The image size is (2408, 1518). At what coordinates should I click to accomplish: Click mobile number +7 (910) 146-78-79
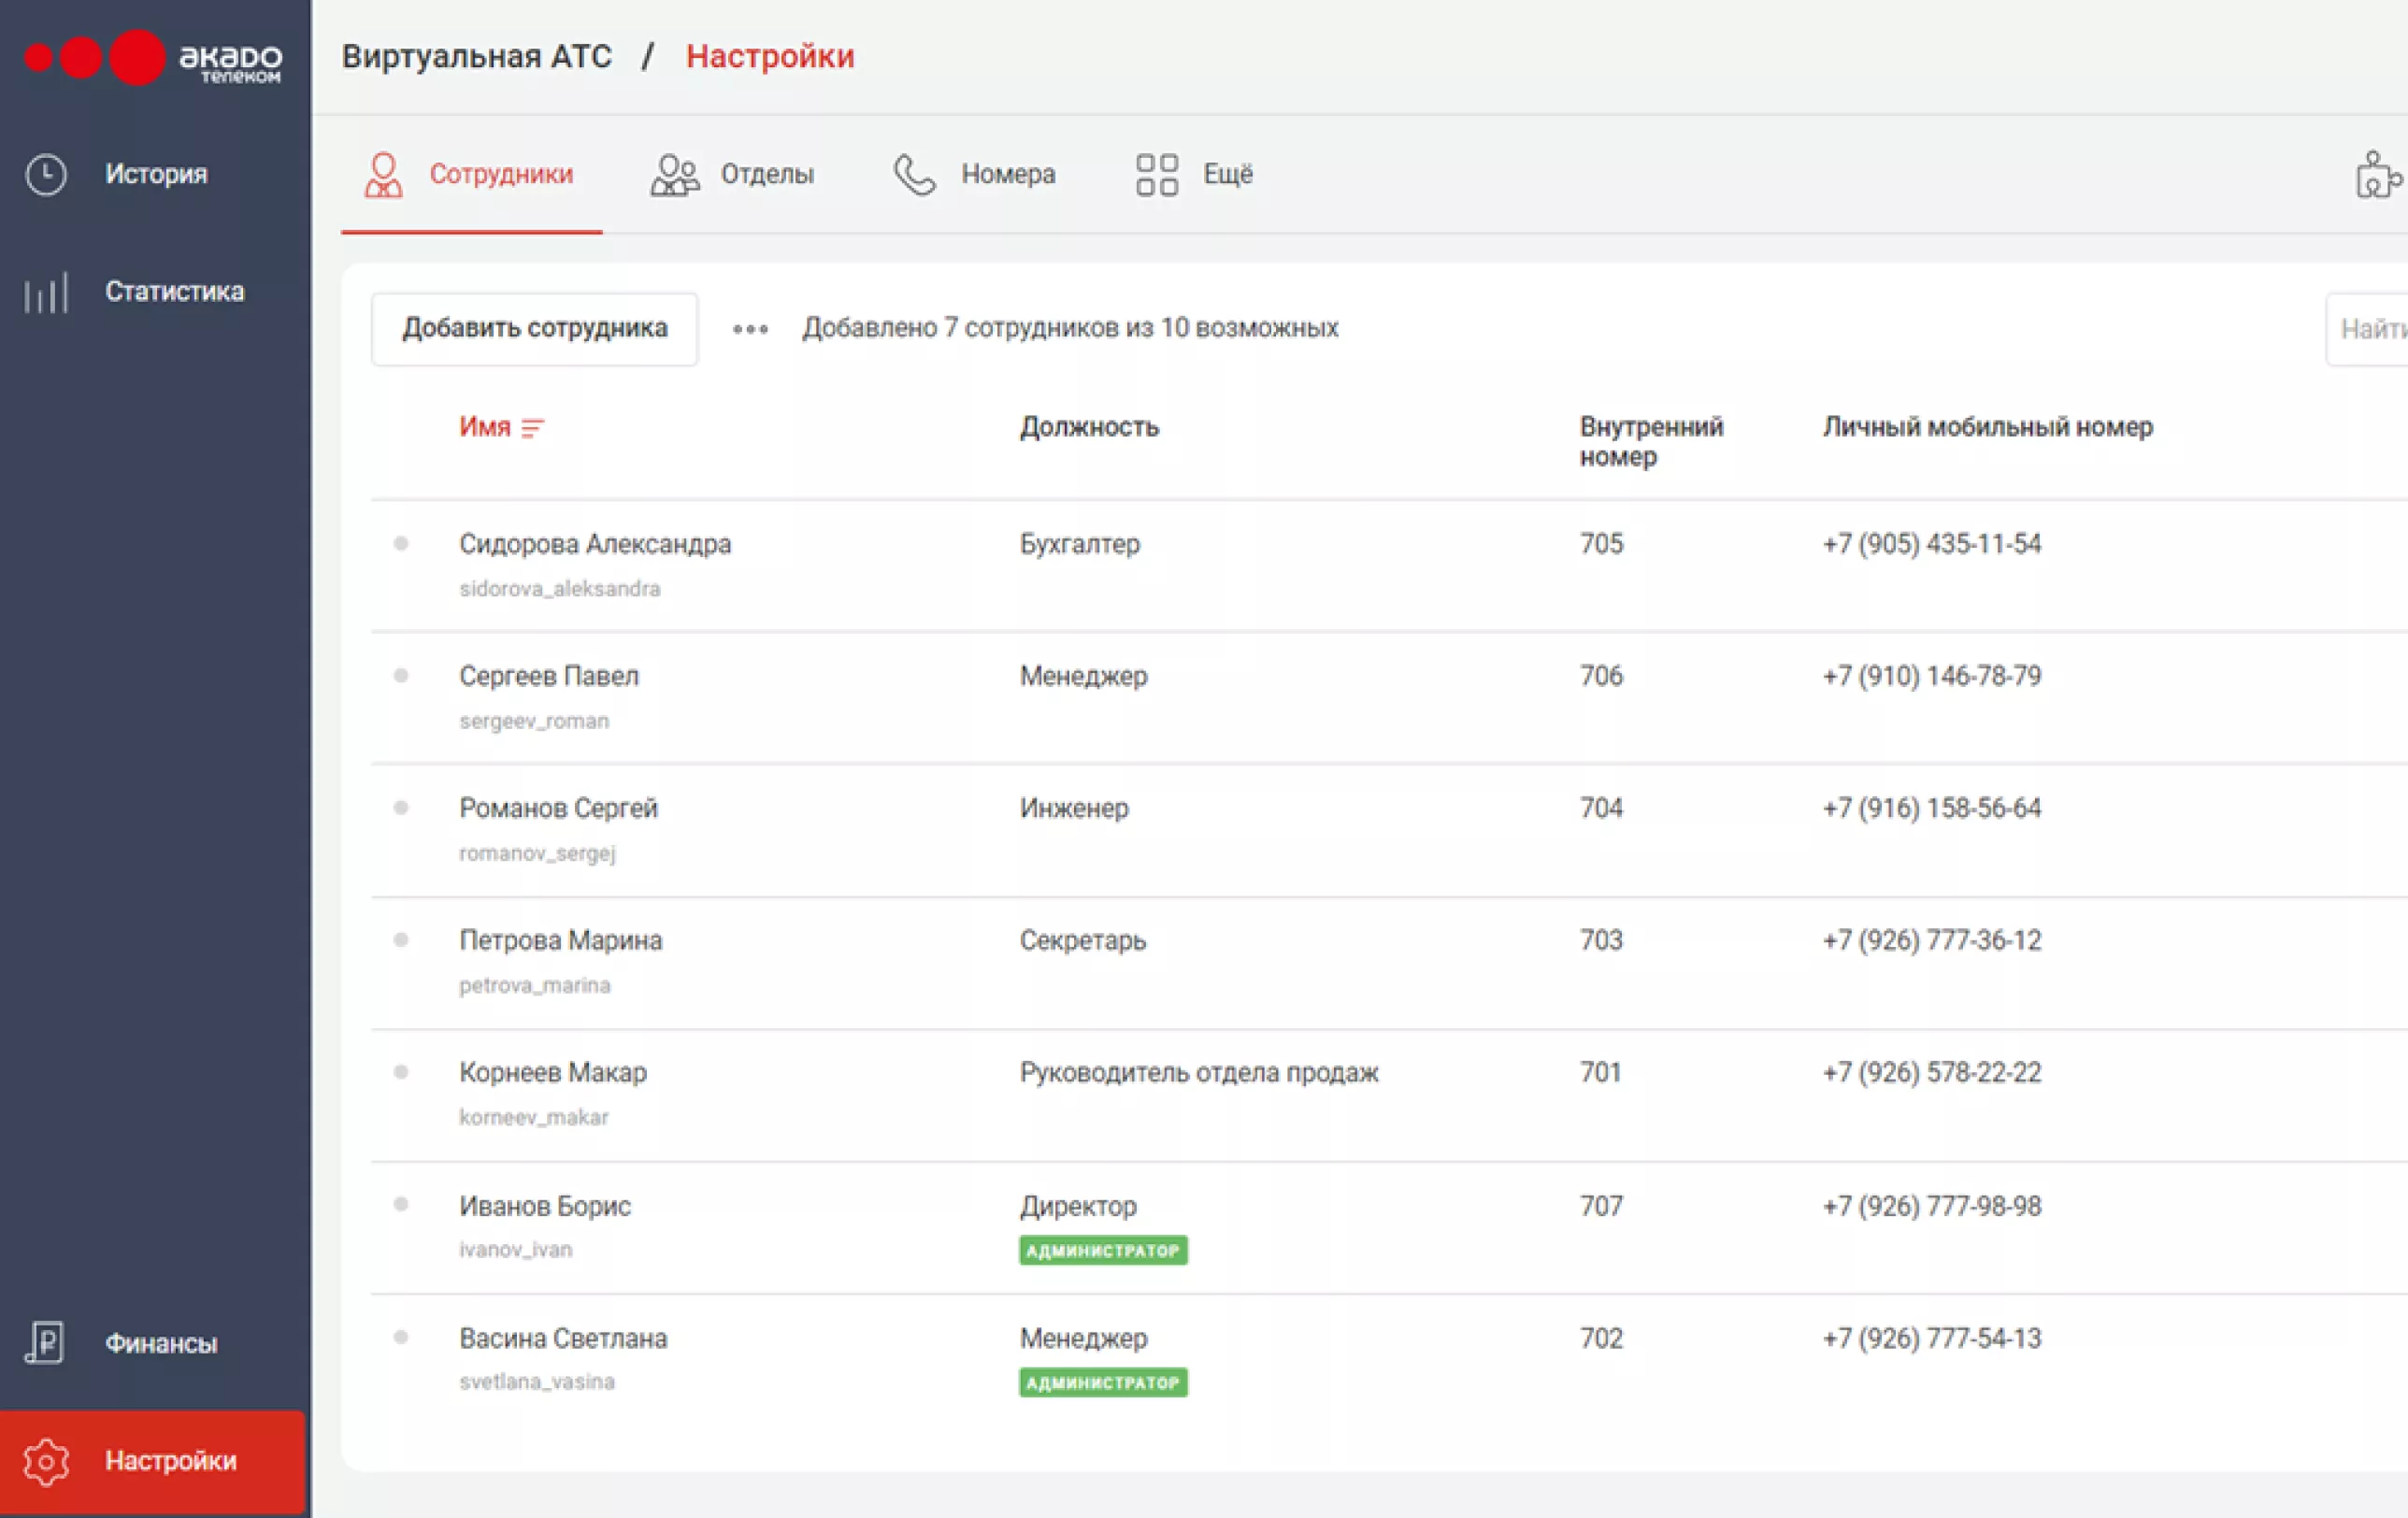[1932, 676]
